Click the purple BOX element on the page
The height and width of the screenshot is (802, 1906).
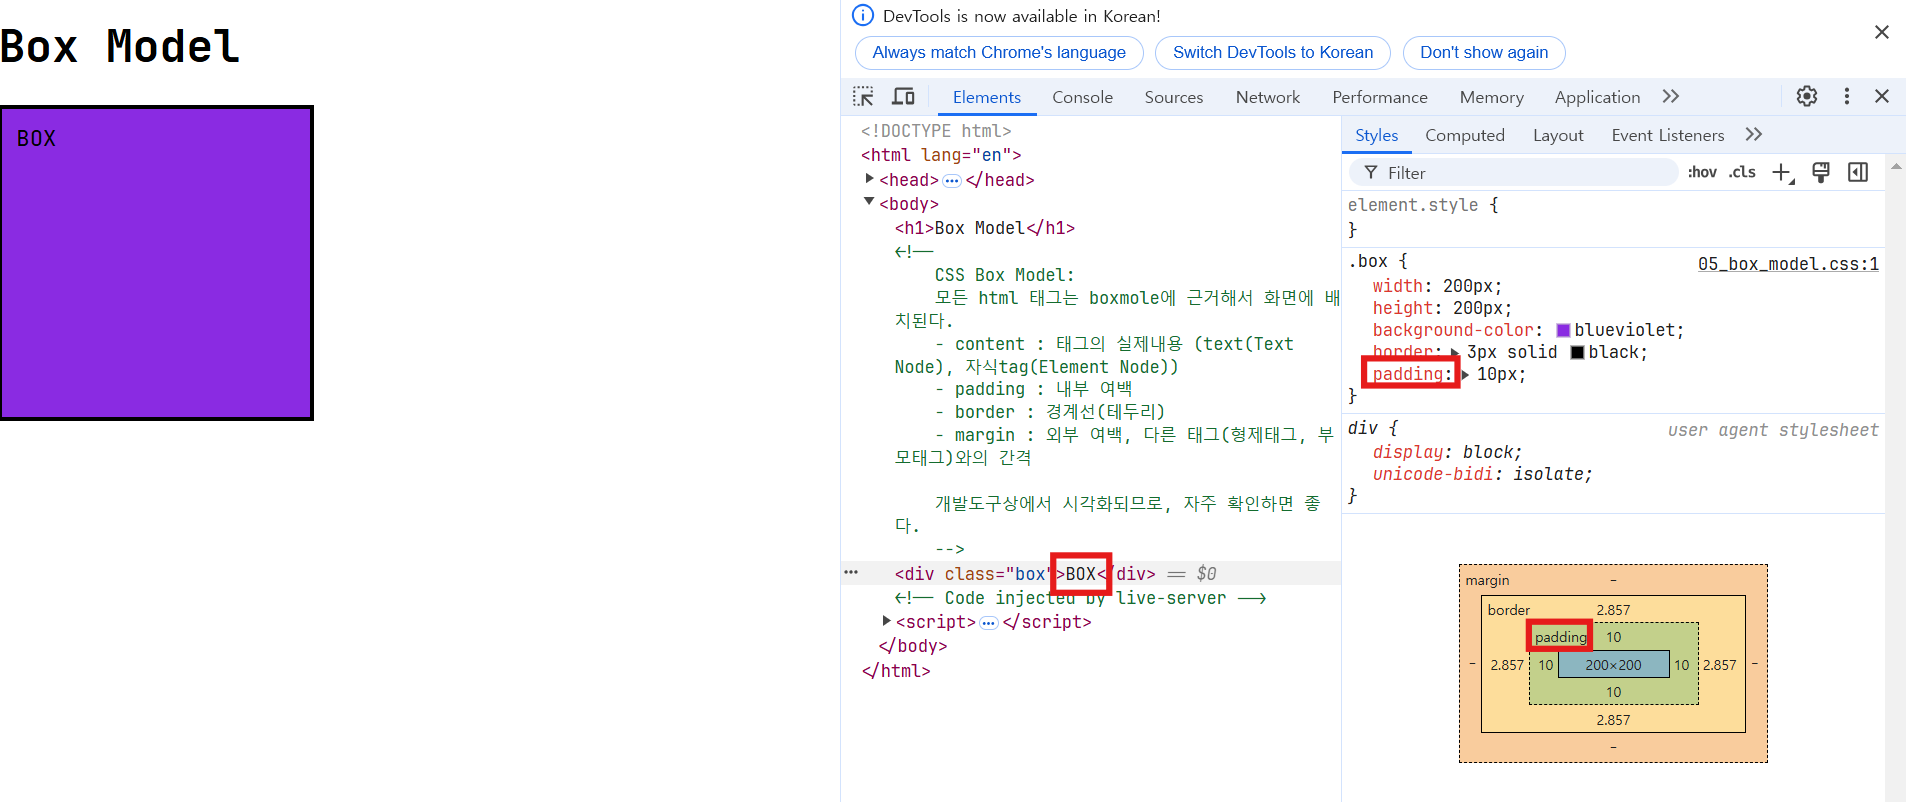157,263
